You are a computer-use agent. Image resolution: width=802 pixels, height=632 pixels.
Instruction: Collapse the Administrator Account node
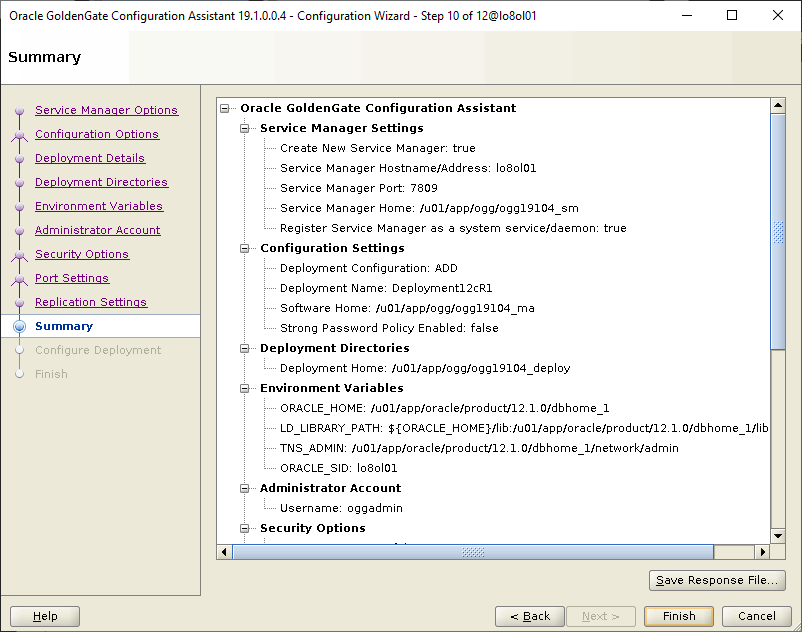pyautogui.click(x=245, y=488)
